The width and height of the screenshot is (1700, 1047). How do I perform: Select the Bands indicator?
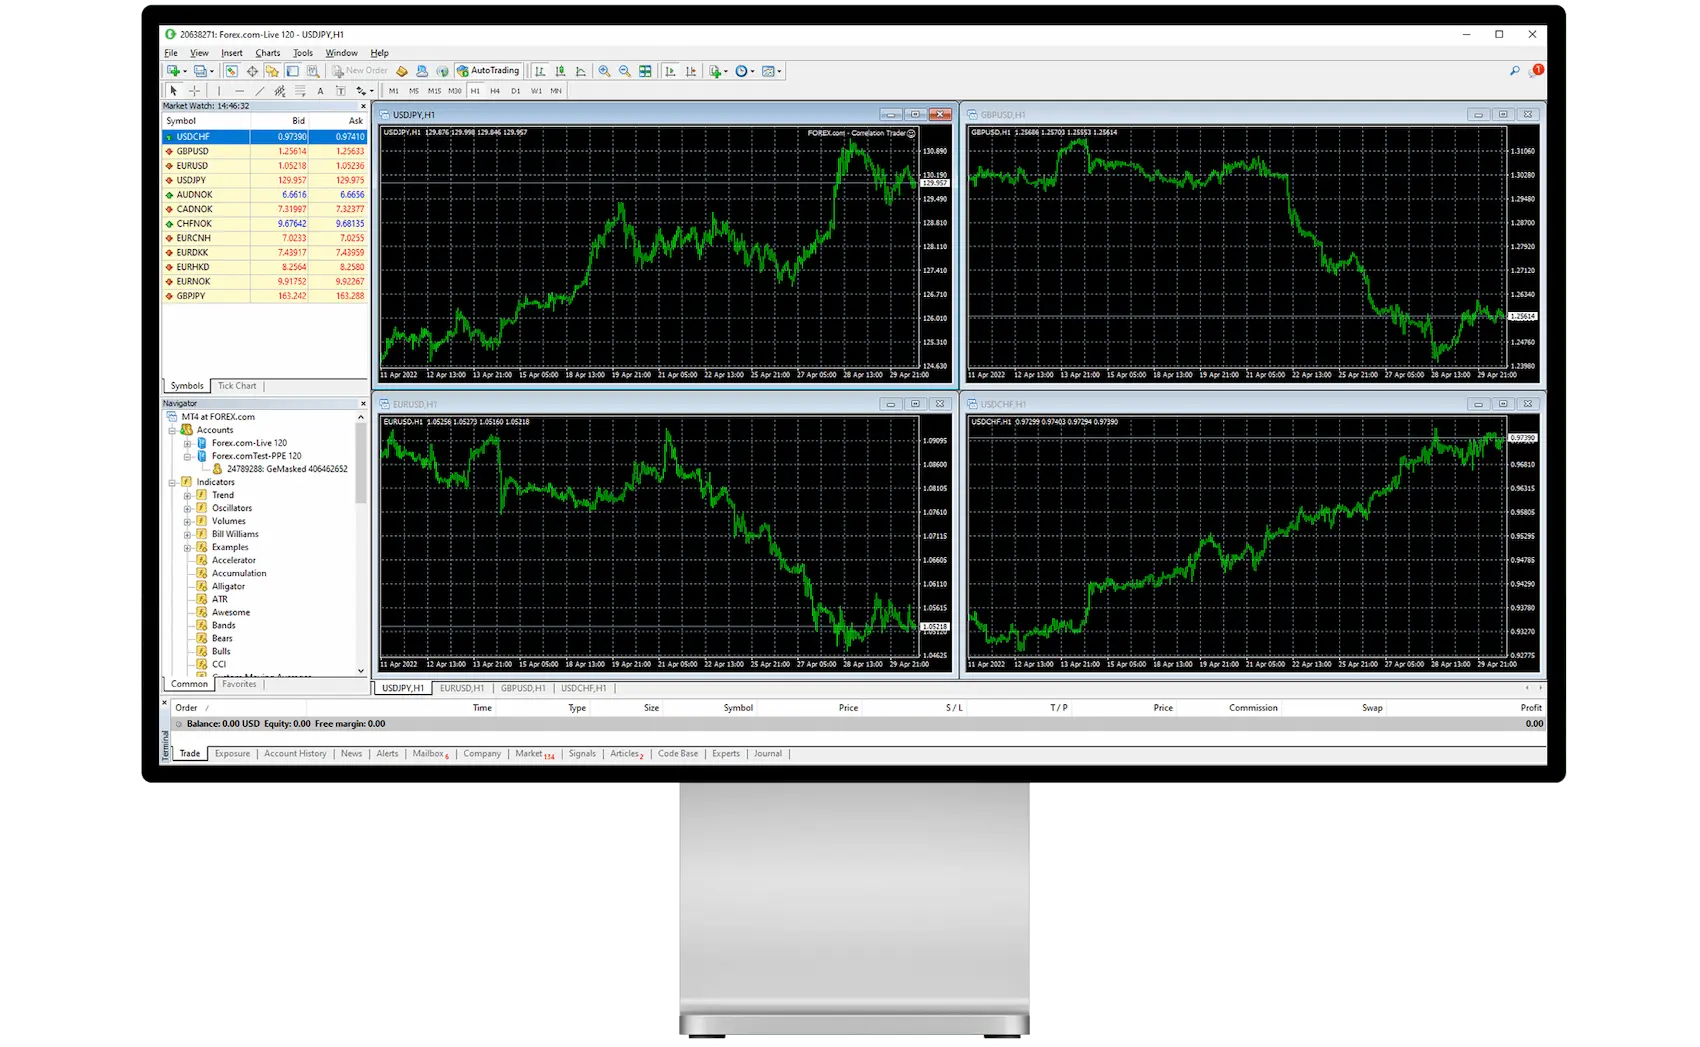223,625
